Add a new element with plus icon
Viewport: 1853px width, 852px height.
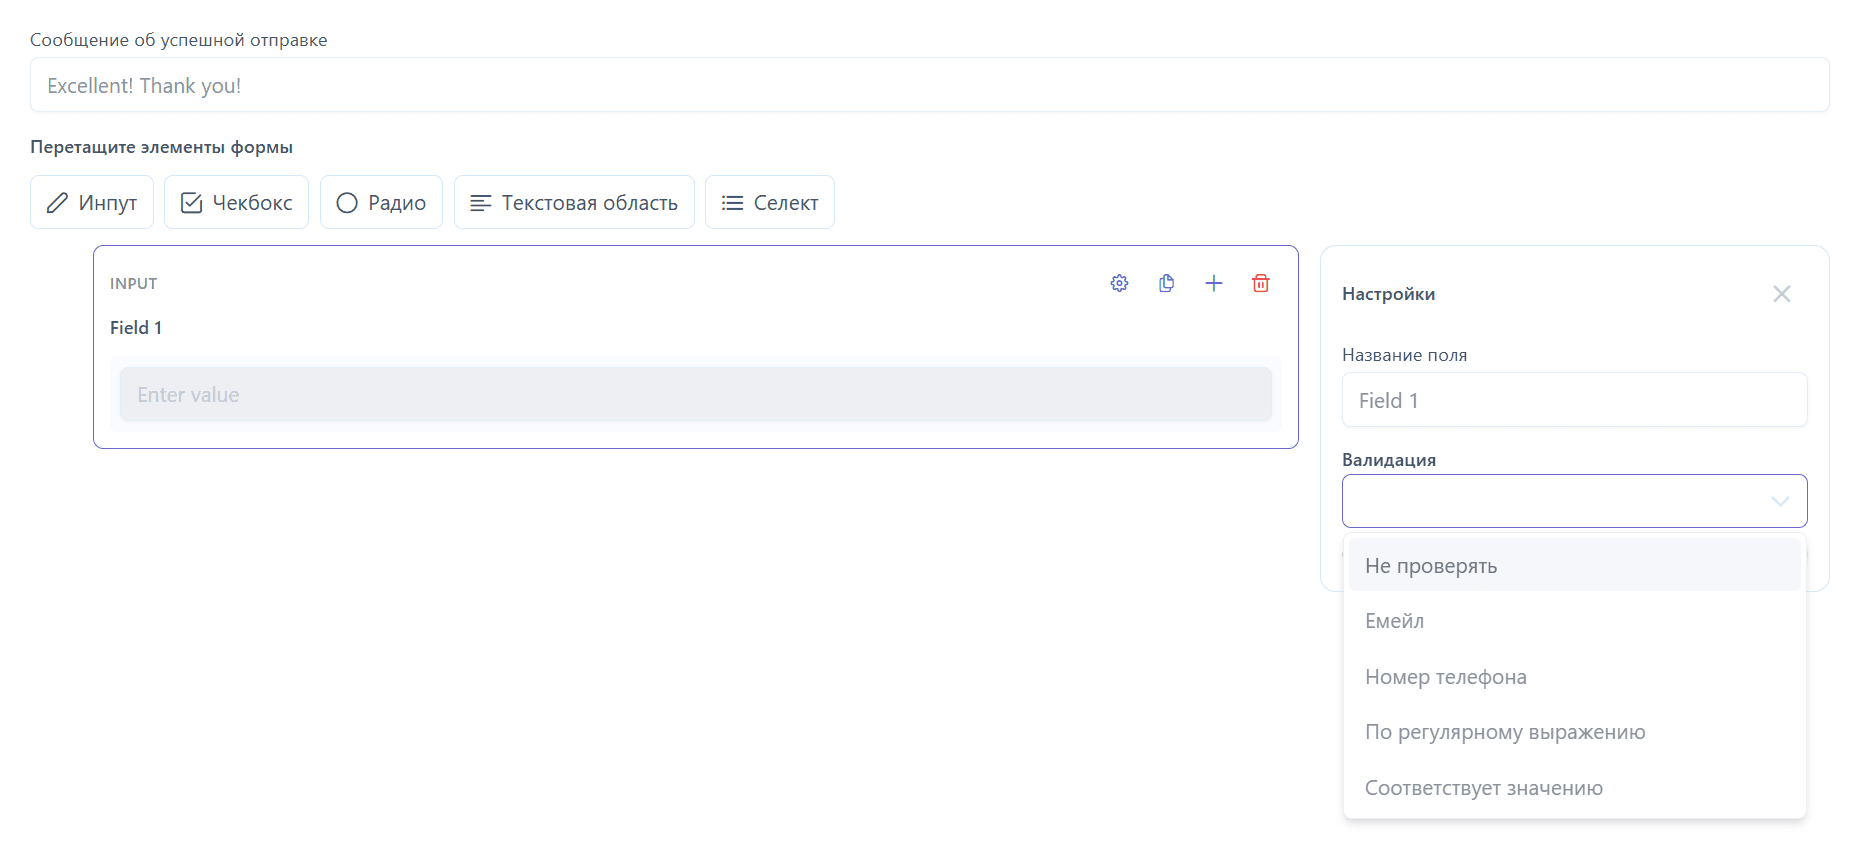1214,283
